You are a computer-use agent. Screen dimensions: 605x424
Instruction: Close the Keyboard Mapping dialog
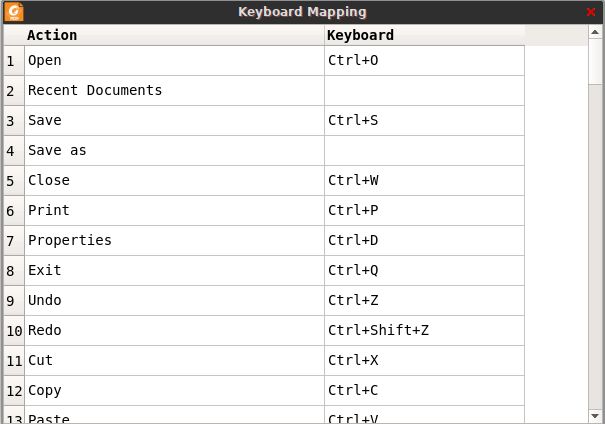coord(590,12)
